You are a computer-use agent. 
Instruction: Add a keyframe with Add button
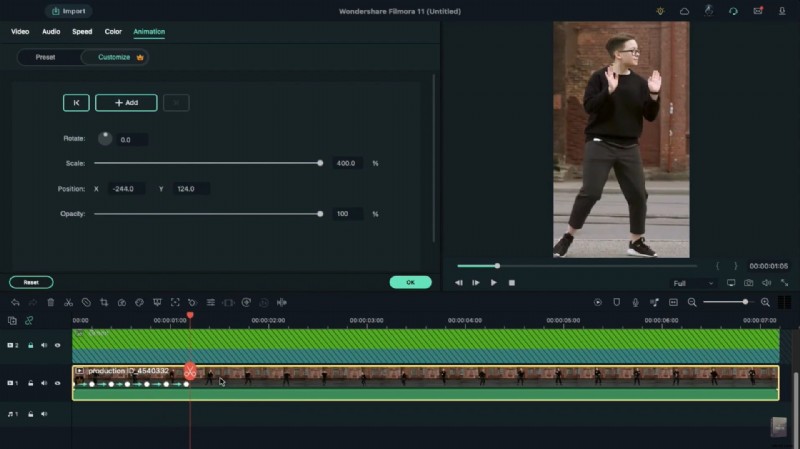pos(126,103)
